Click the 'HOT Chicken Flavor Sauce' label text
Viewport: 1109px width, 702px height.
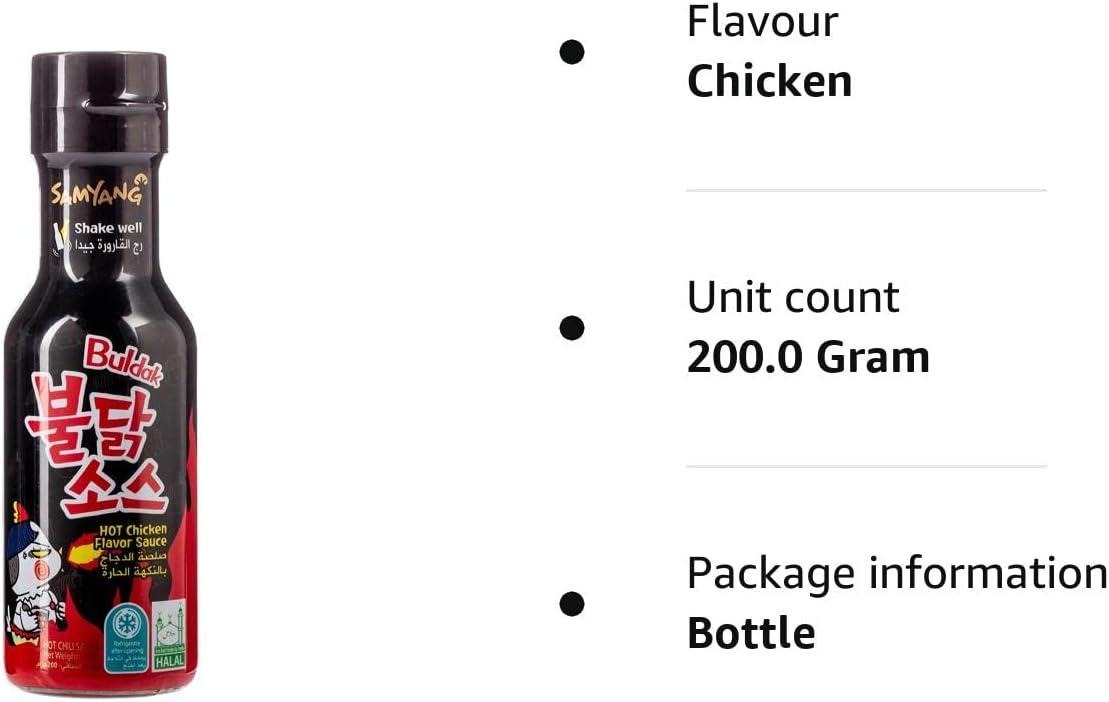(x=132, y=535)
